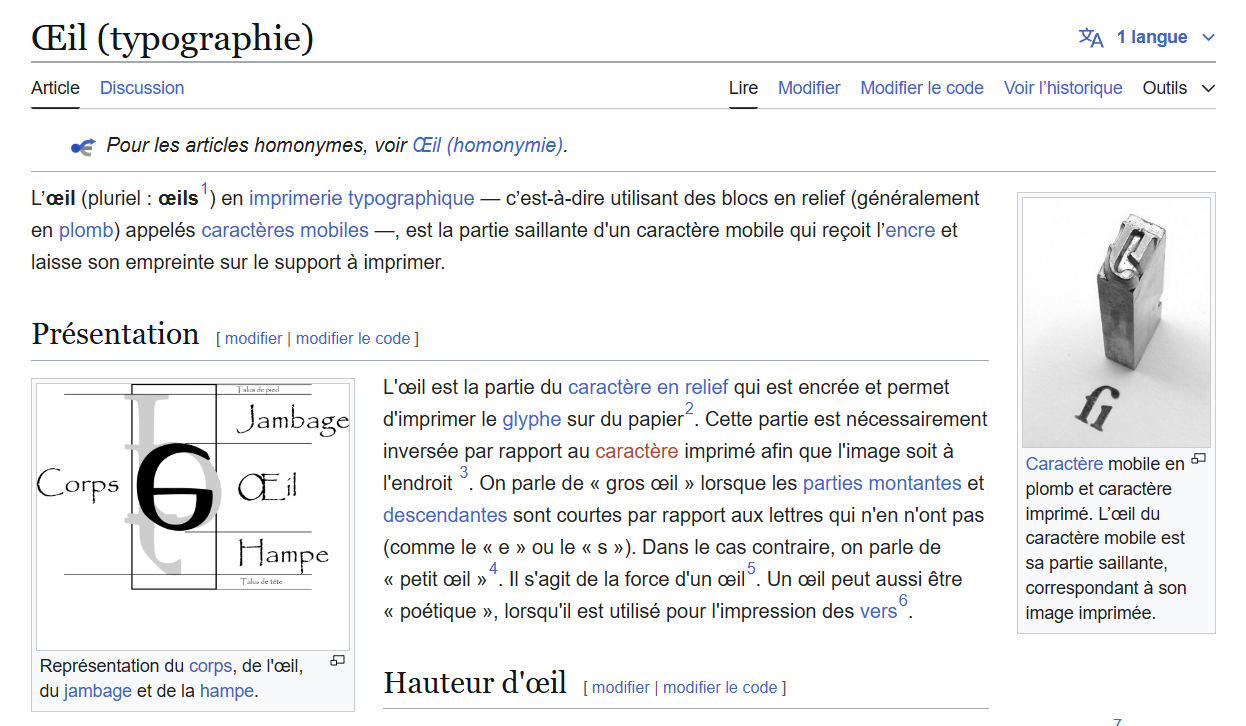Follow the "vers" link
The image size is (1246, 726).
pos(878,611)
